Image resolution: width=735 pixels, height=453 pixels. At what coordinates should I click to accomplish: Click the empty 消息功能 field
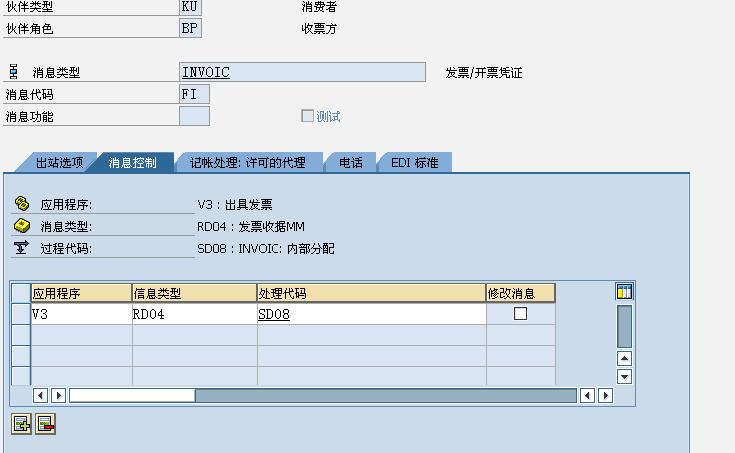pyautogui.click(x=194, y=116)
